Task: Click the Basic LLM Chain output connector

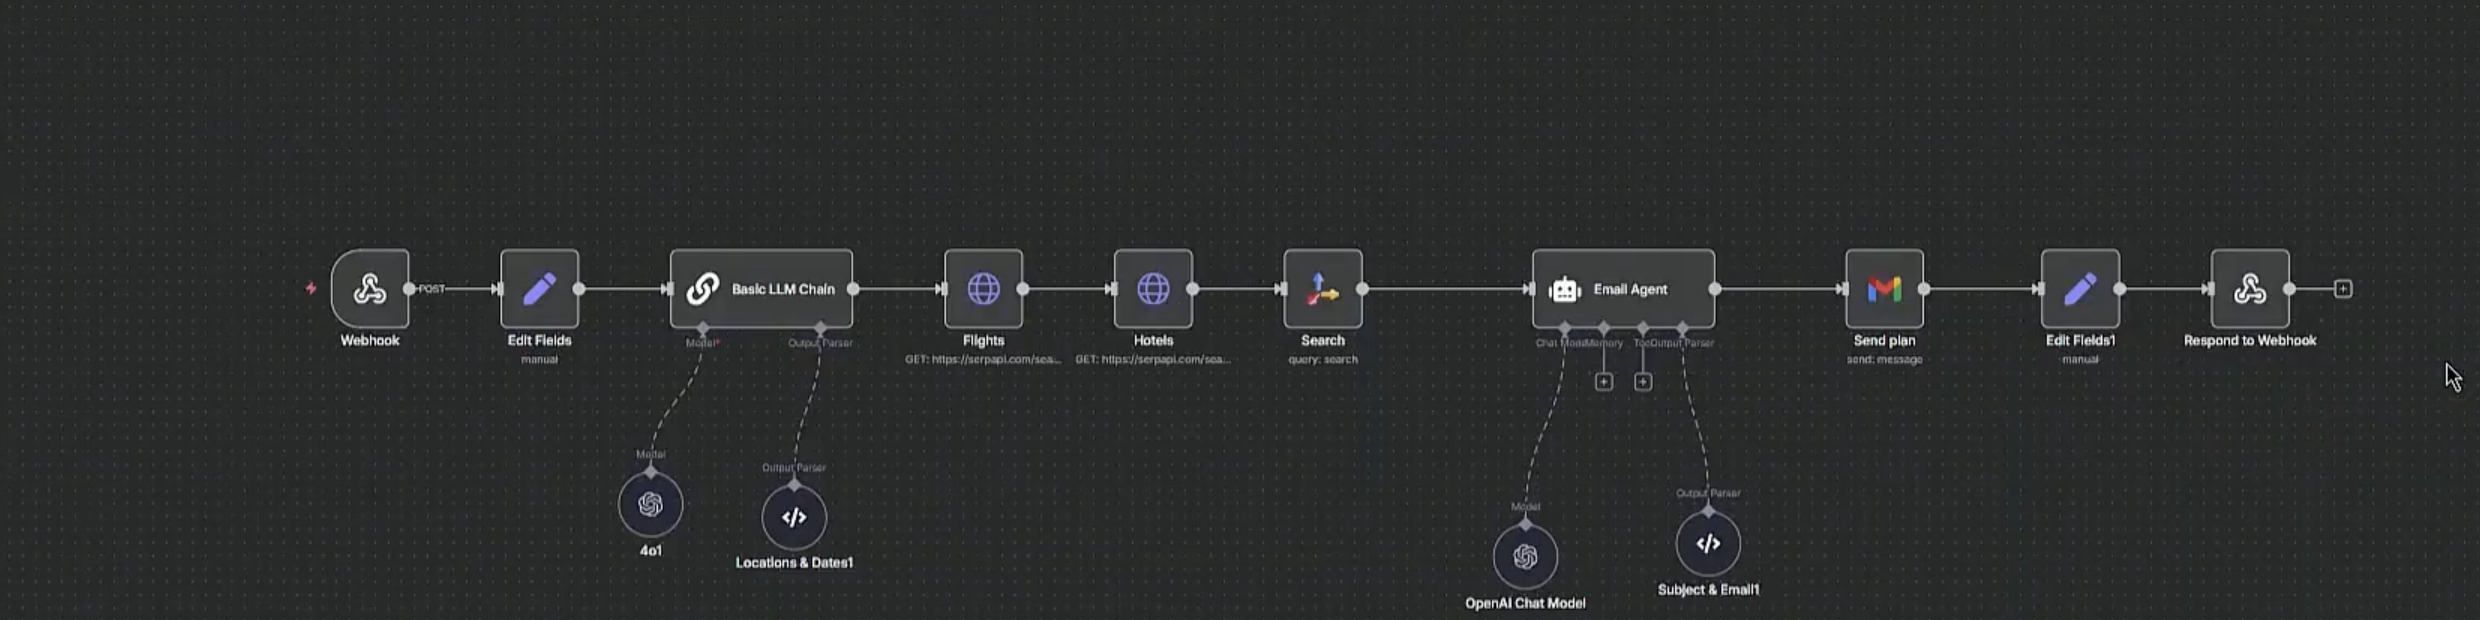Action: pos(853,289)
